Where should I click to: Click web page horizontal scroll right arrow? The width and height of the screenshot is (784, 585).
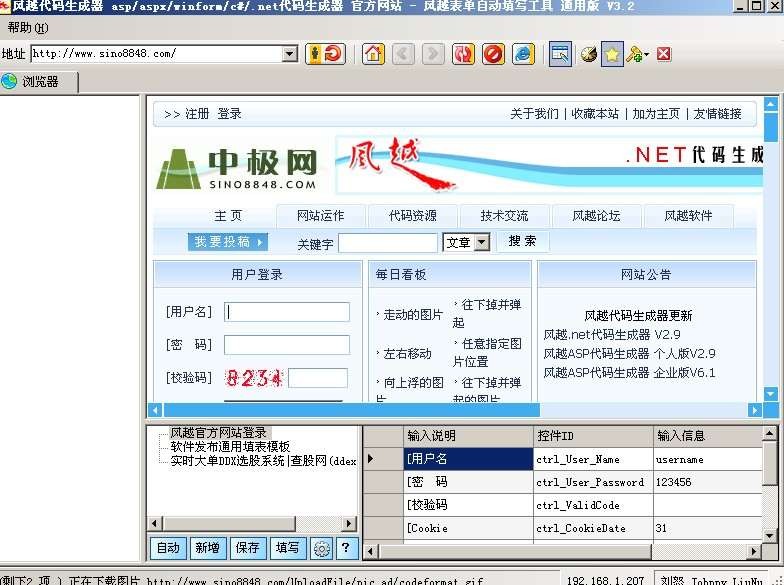[x=754, y=410]
